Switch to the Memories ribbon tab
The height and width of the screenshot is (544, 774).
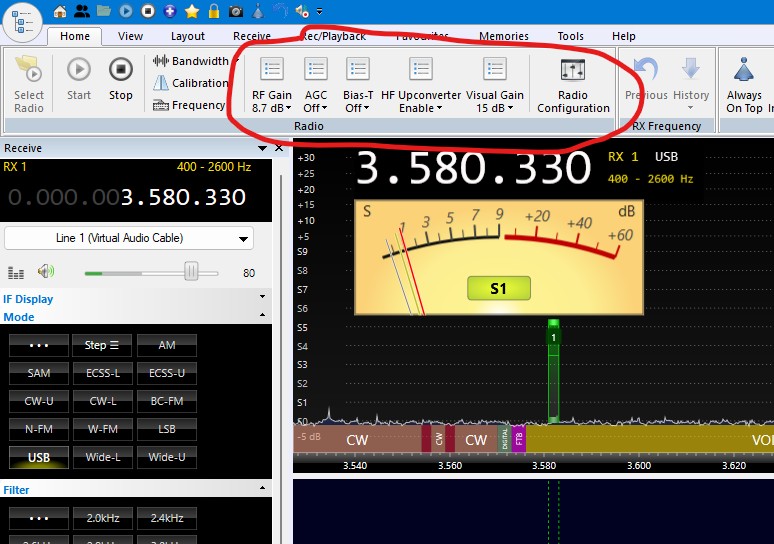[503, 36]
